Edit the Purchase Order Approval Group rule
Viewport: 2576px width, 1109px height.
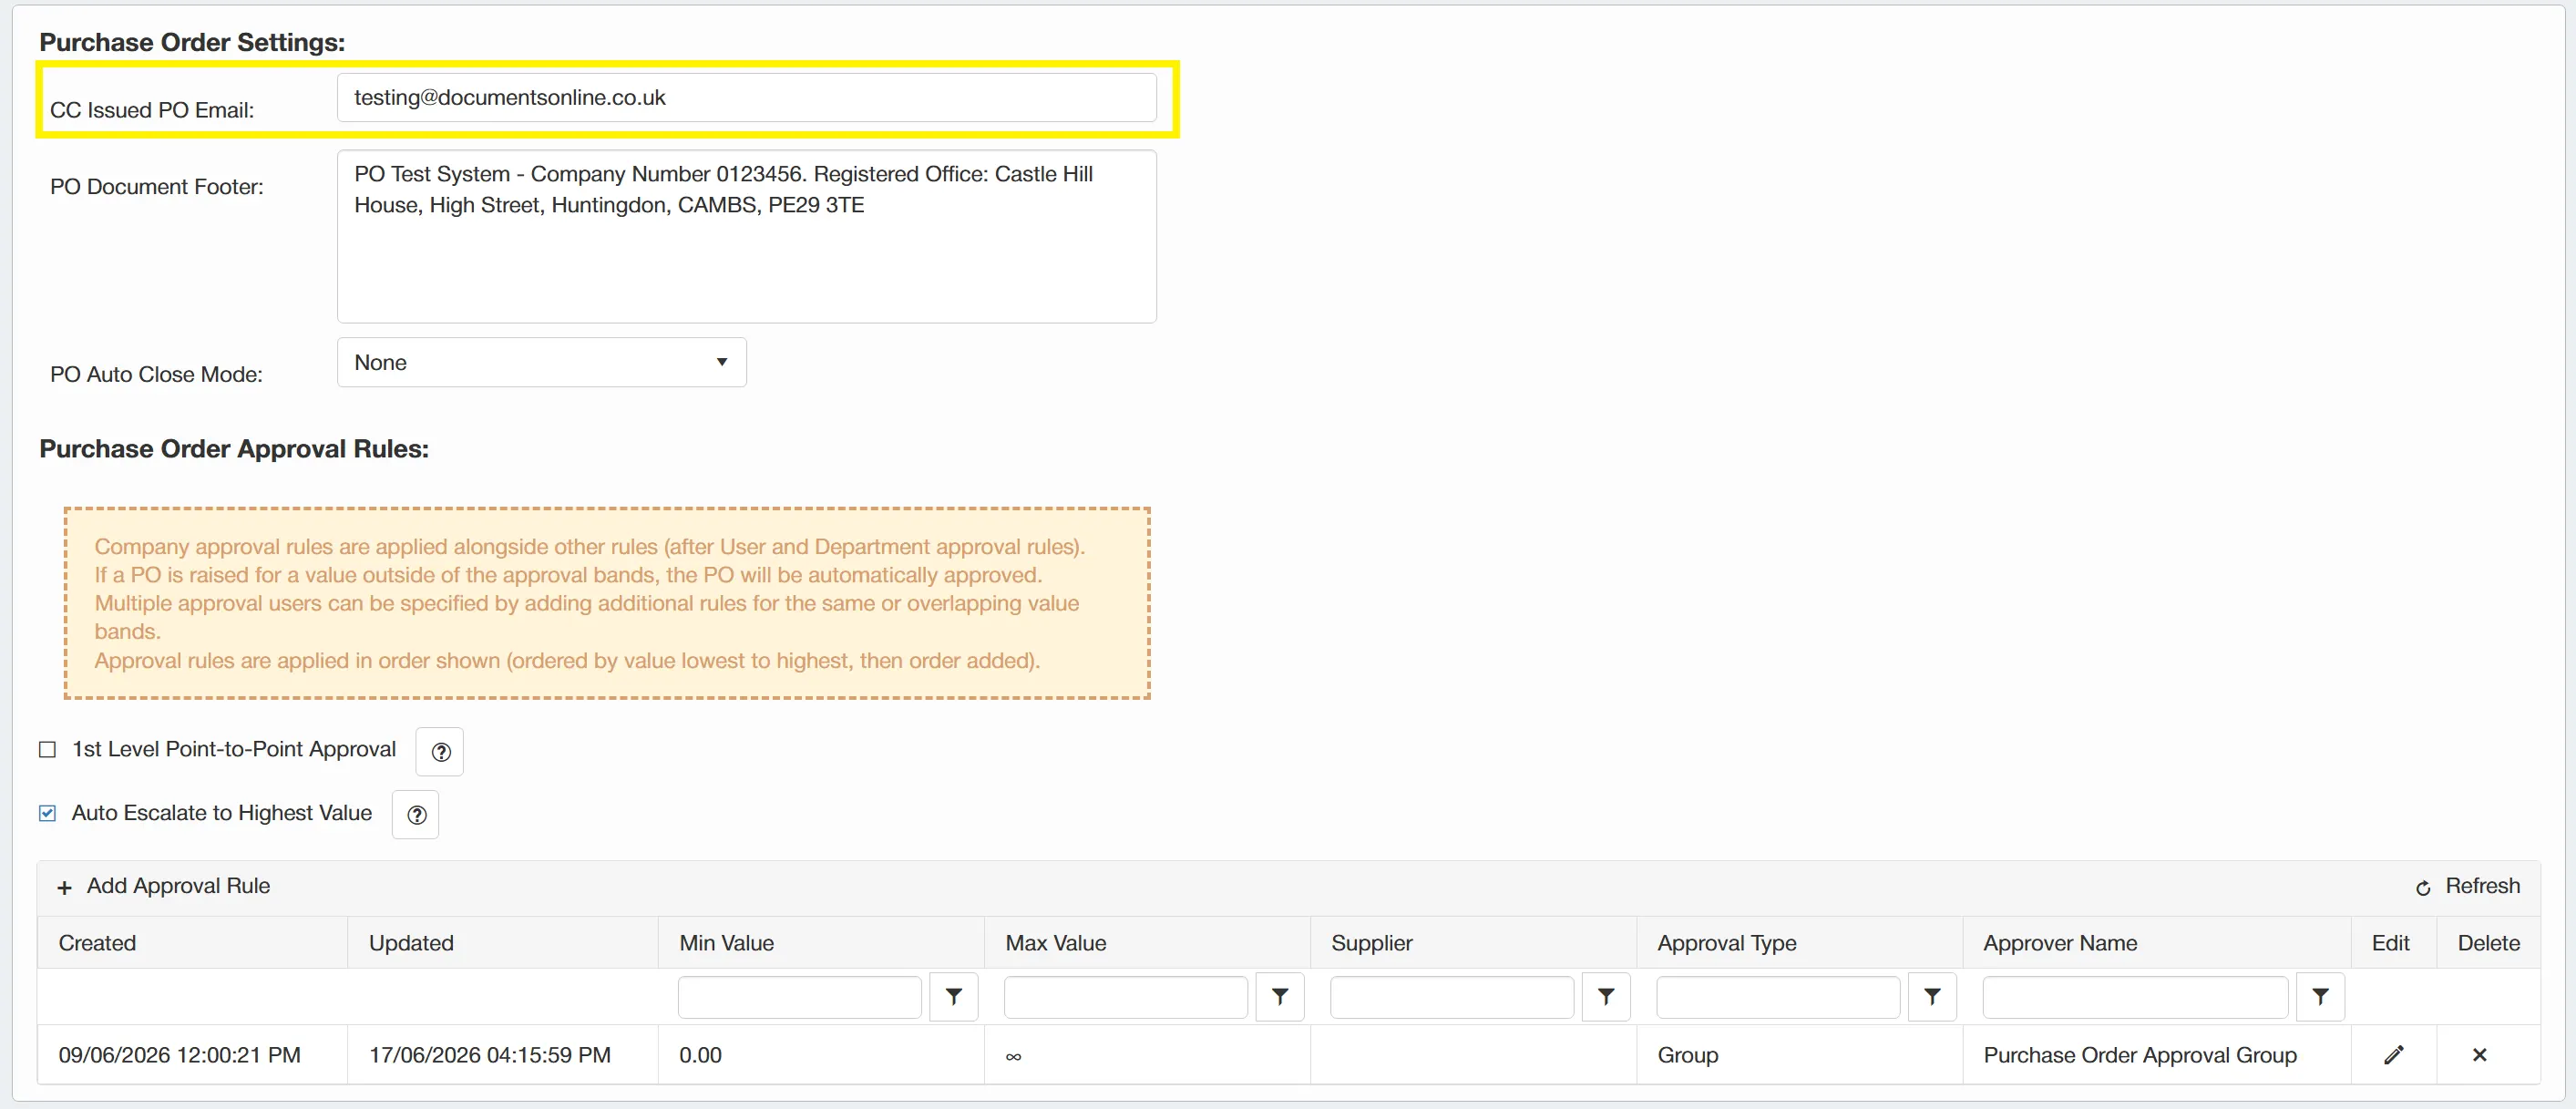coord(2394,1055)
